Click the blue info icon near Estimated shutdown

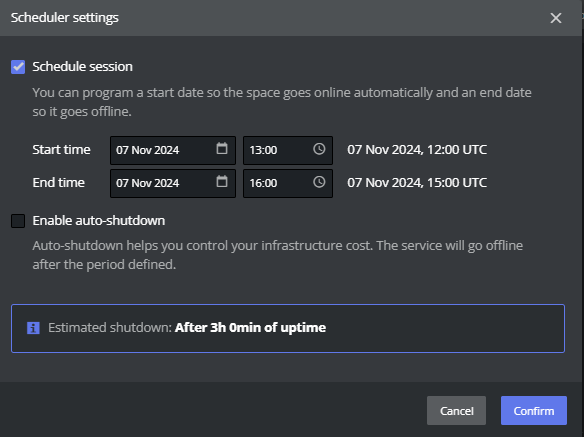coord(33,328)
